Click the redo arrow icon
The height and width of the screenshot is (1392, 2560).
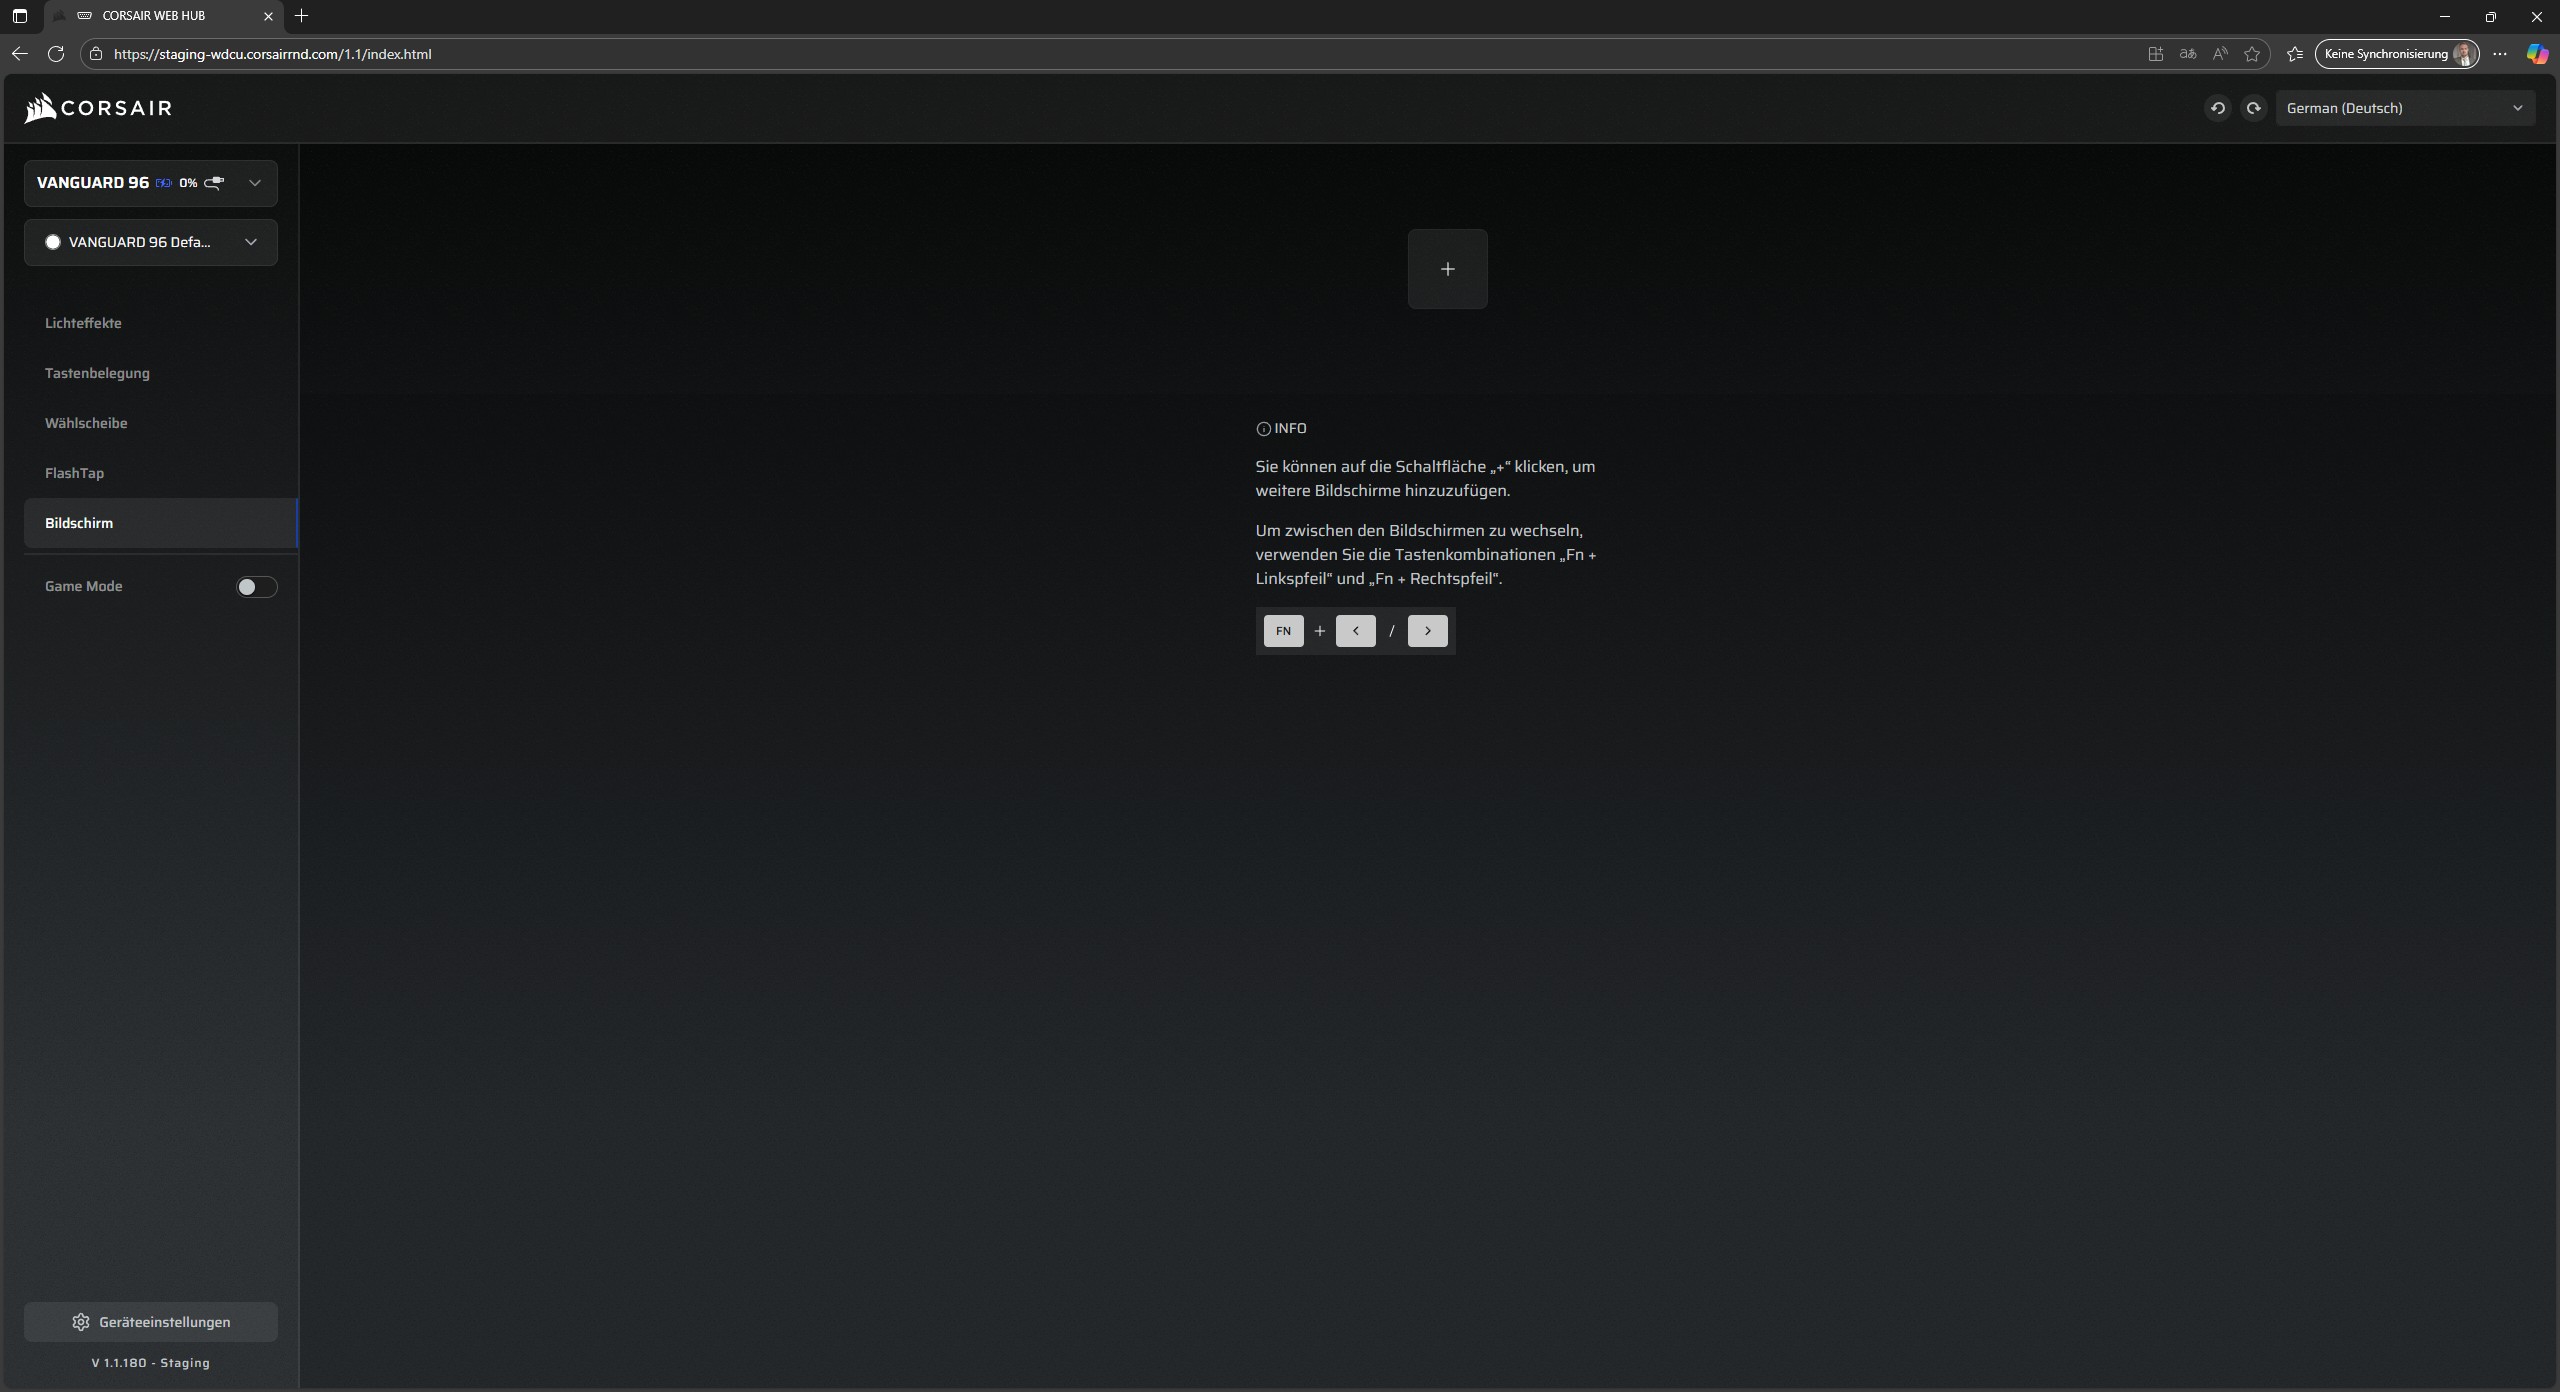pos(2253,108)
